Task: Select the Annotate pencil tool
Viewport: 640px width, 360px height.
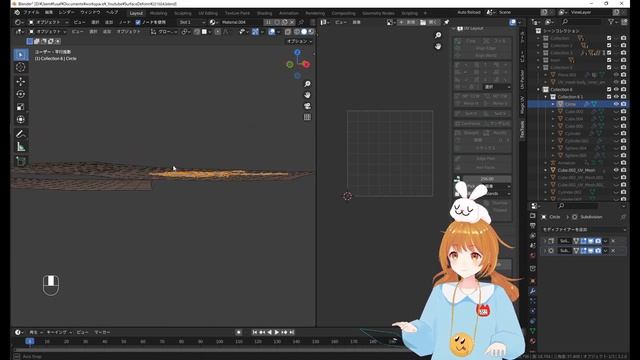Action: tap(21, 134)
